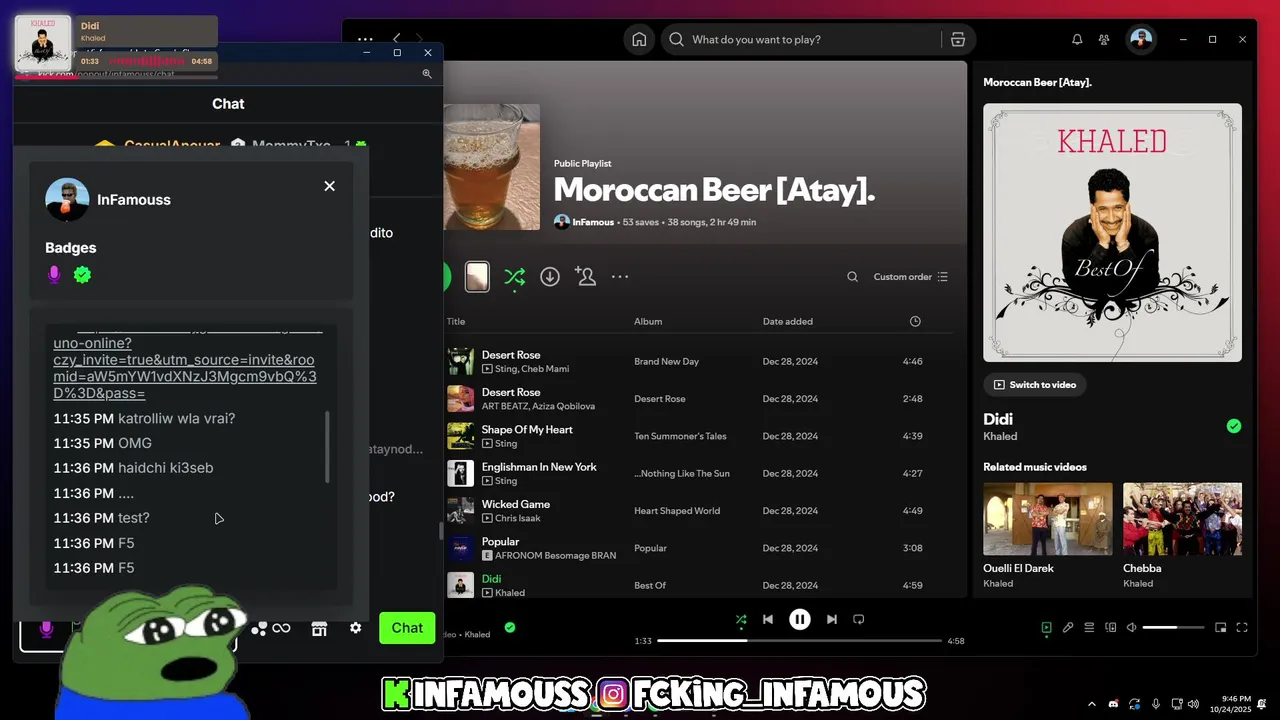Open the Windows taskbar volume icon
The width and height of the screenshot is (1280, 720).
[x=1193, y=704]
